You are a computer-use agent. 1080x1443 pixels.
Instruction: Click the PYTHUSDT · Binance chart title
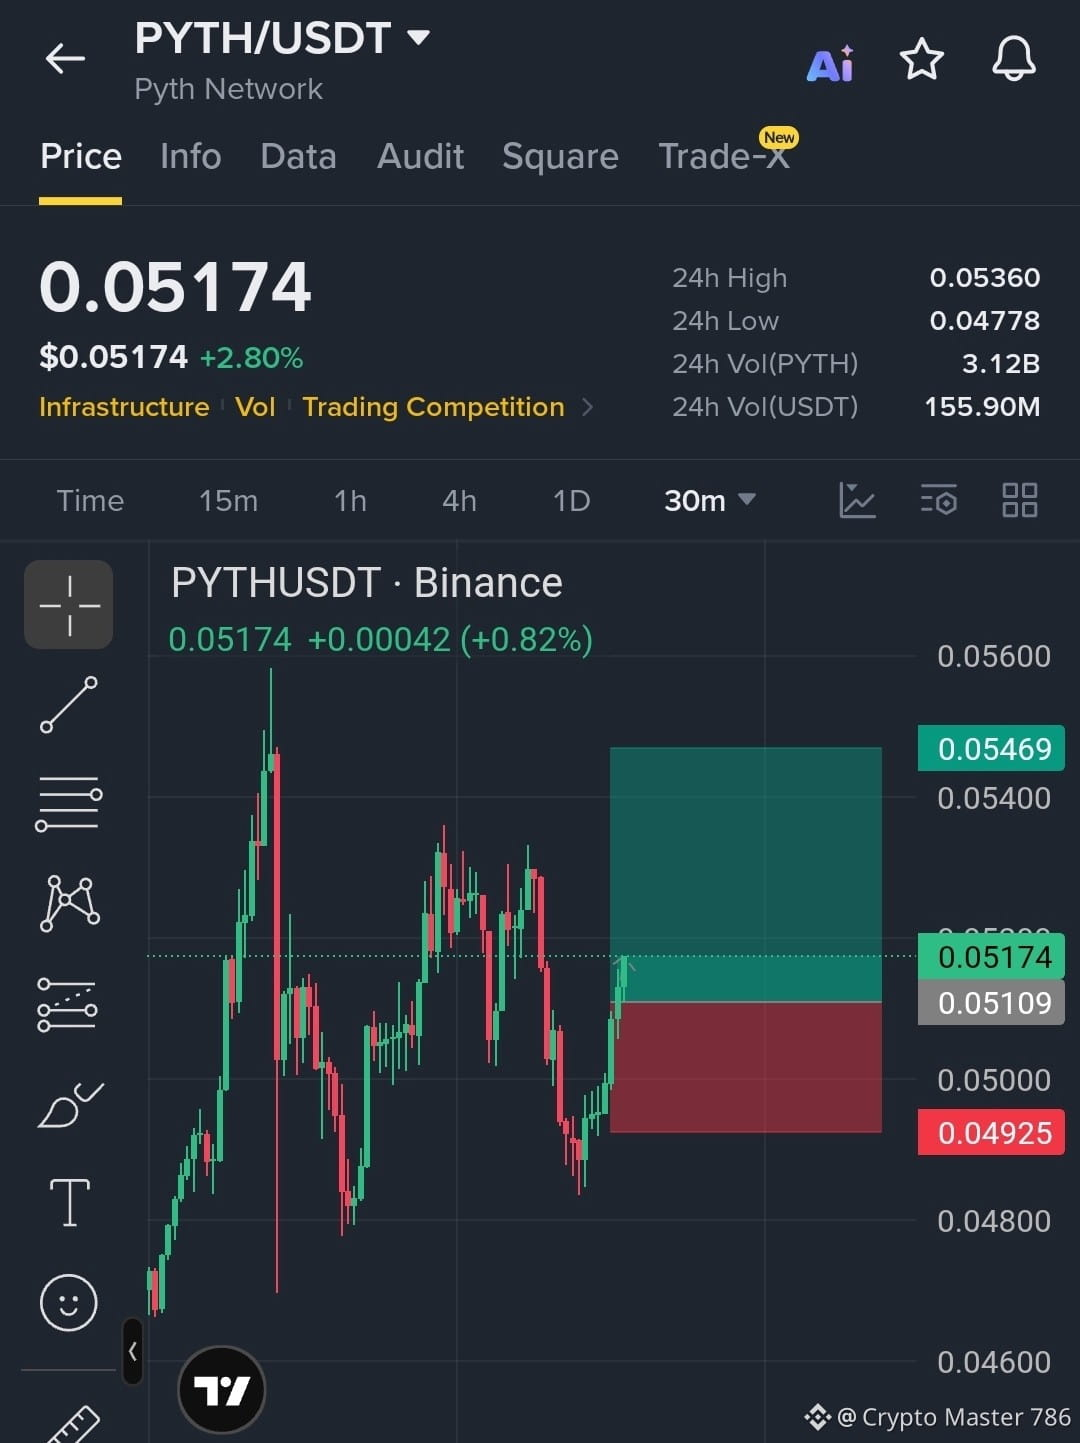tap(367, 583)
